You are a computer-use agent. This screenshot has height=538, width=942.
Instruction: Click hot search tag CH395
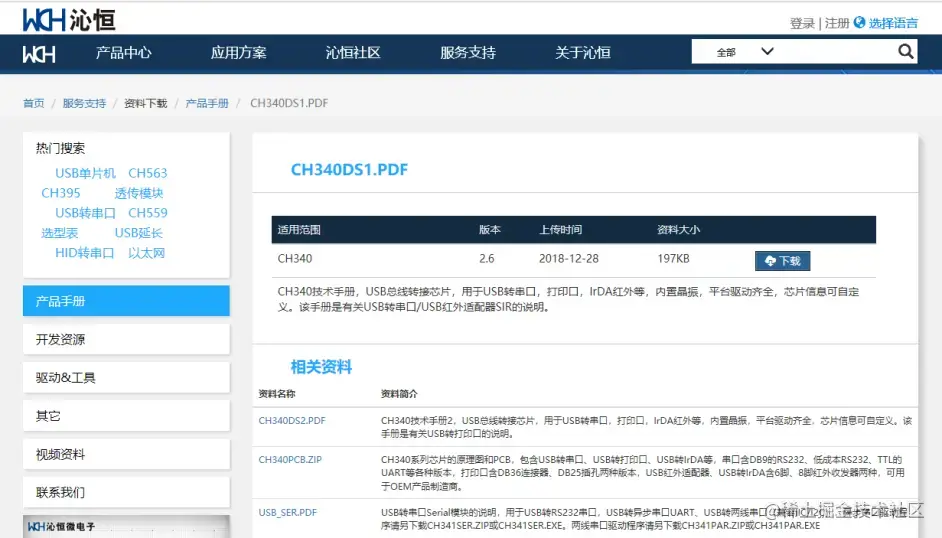tap(61, 193)
